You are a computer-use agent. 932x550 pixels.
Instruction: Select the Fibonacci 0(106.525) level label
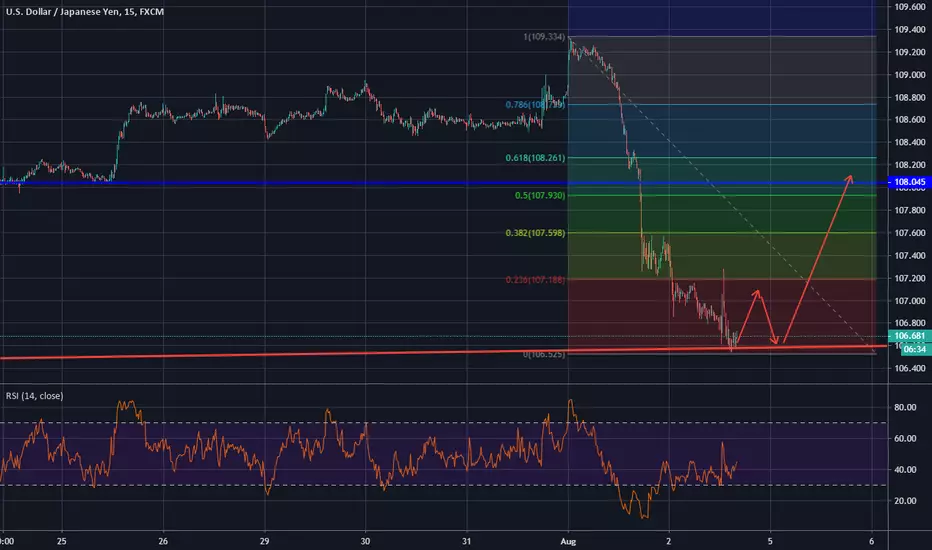click(x=544, y=354)
